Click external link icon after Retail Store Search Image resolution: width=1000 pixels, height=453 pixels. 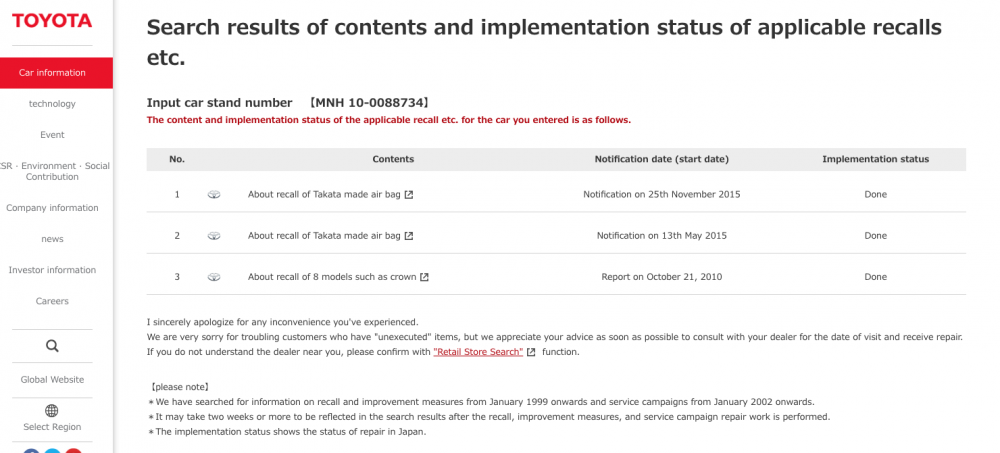click(x=531, y=352)
